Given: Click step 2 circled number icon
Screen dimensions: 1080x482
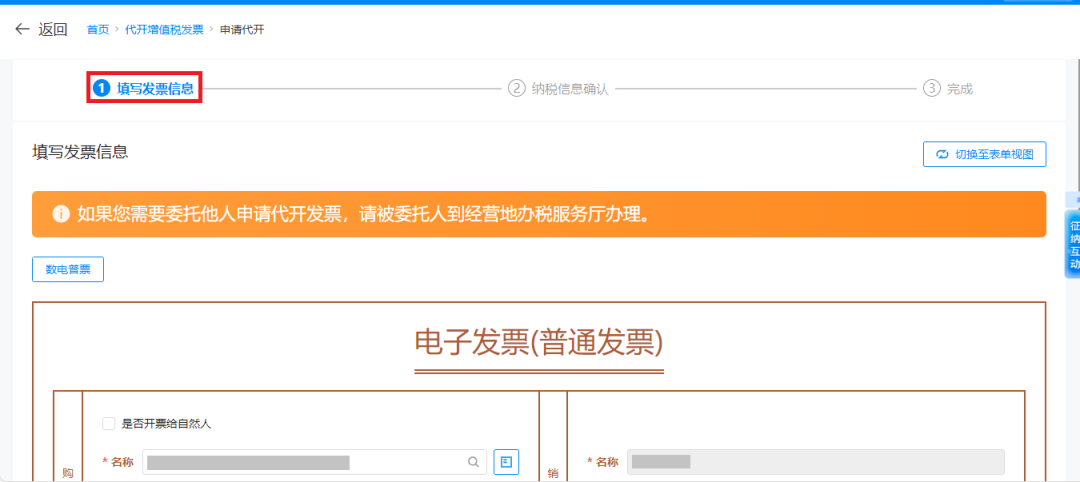Looking at the screenshot, I should pos(516,89).
